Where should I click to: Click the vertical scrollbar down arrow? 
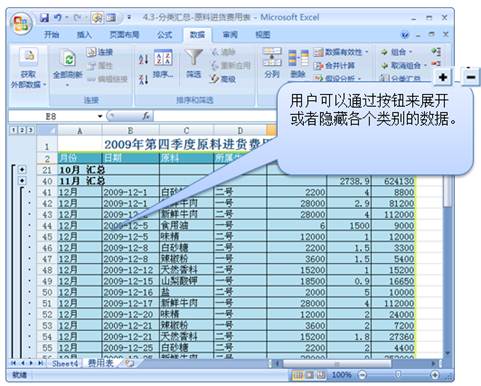[447, 353]
